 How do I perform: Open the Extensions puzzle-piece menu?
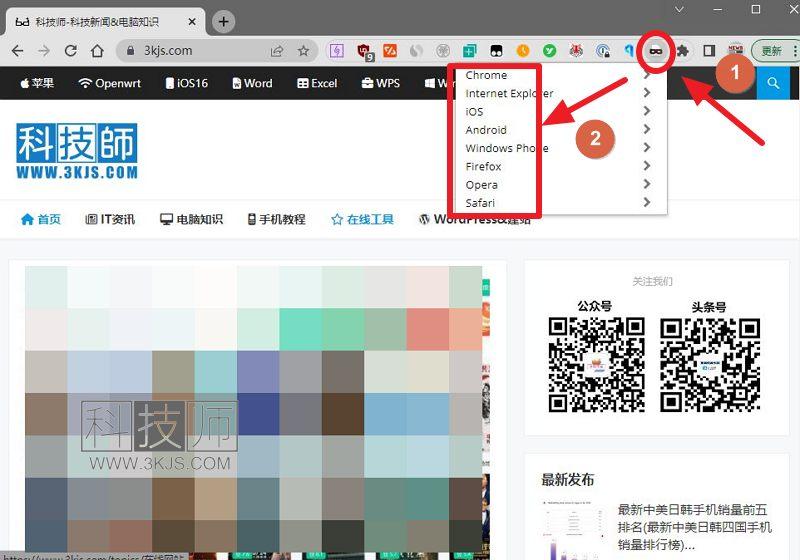coord(683,50)
